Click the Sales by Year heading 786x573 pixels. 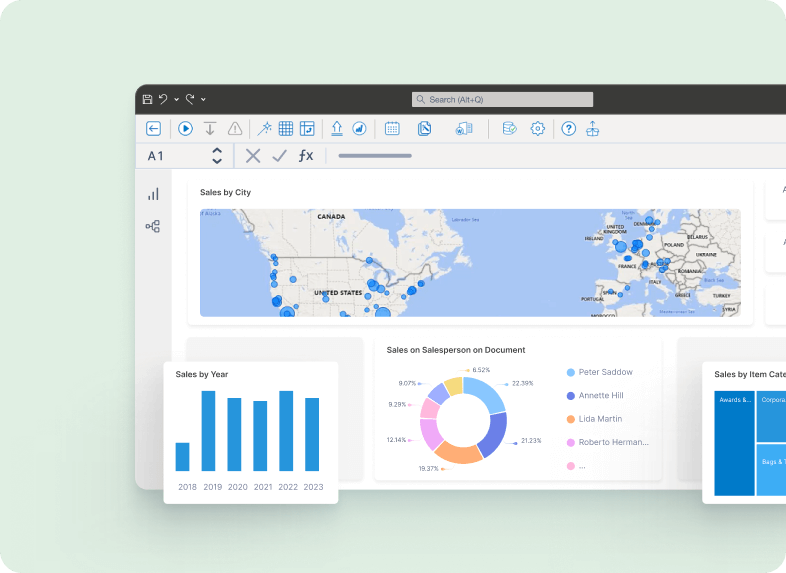(202, 374)
